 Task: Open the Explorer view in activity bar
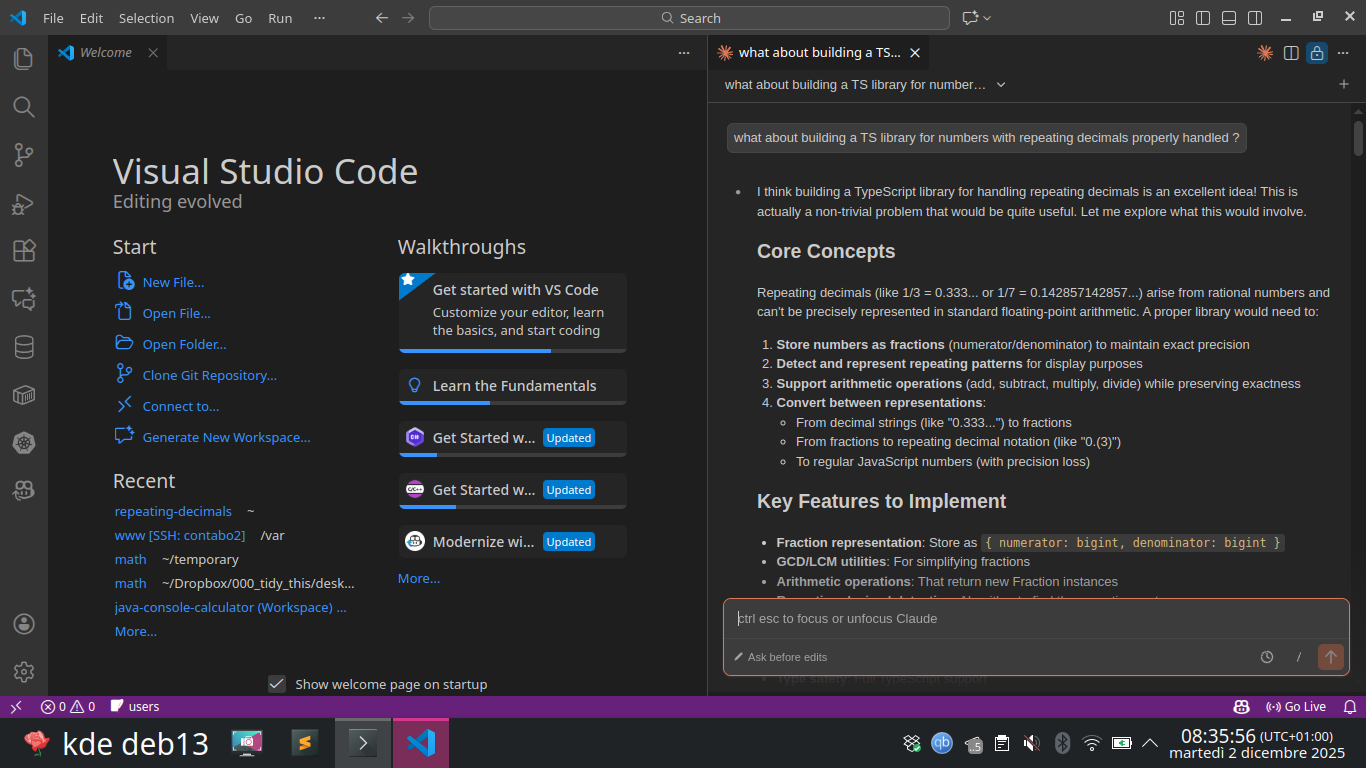23,59
